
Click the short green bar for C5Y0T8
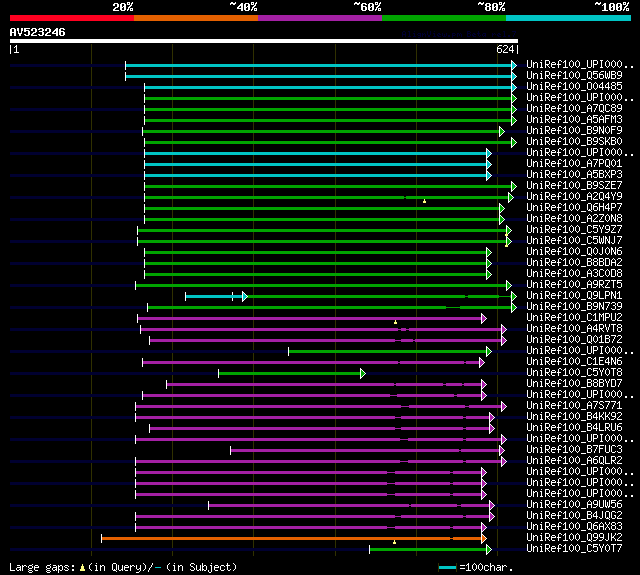coord(290,373)
